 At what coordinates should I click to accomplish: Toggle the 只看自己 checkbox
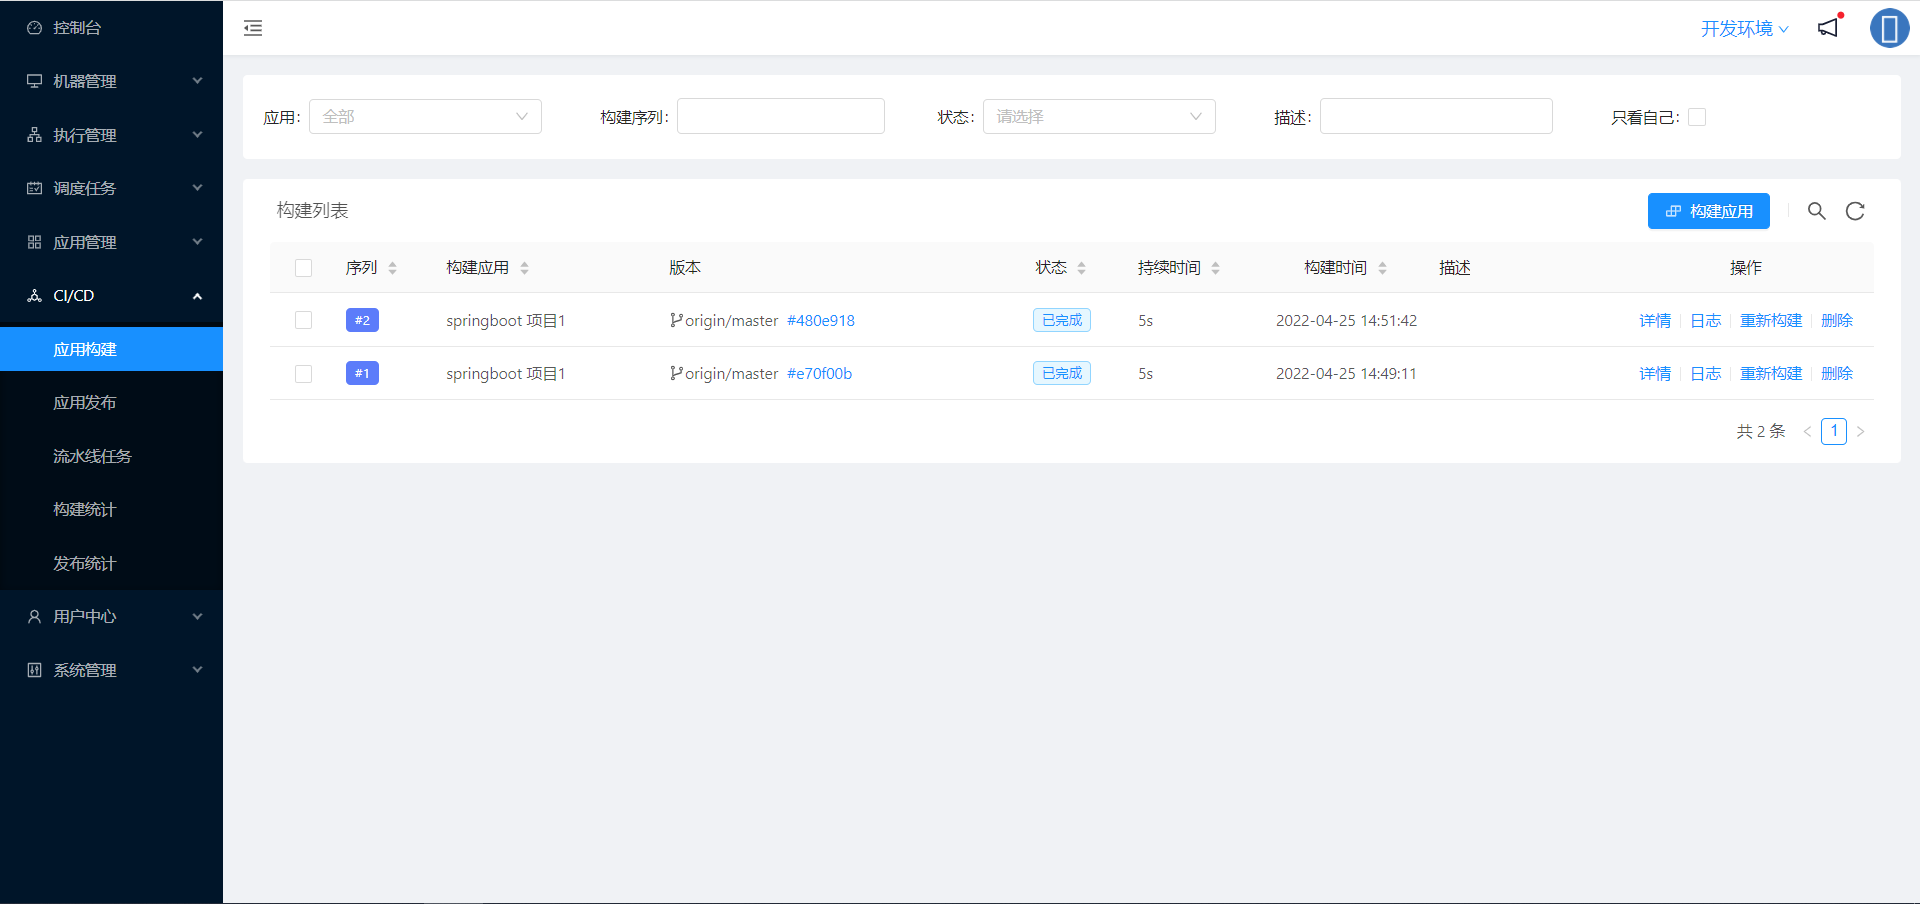(x=1697, y=117)
